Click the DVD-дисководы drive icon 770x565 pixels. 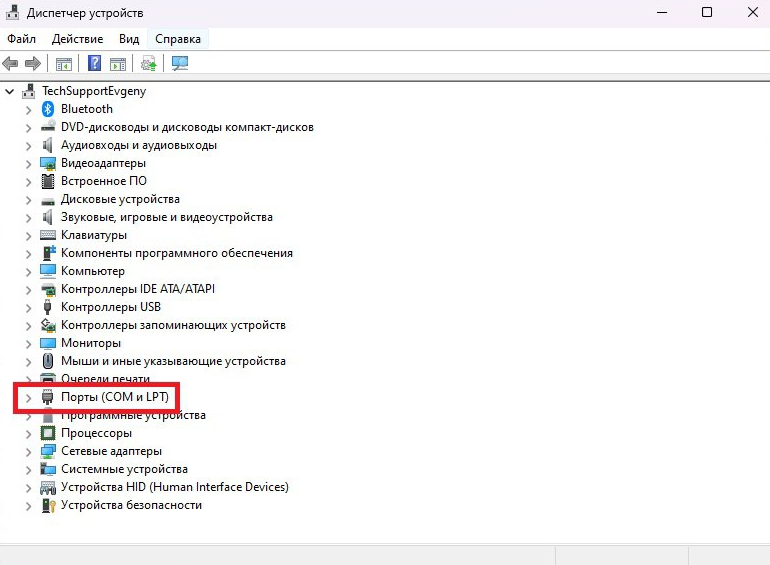[x=48, y=127]
